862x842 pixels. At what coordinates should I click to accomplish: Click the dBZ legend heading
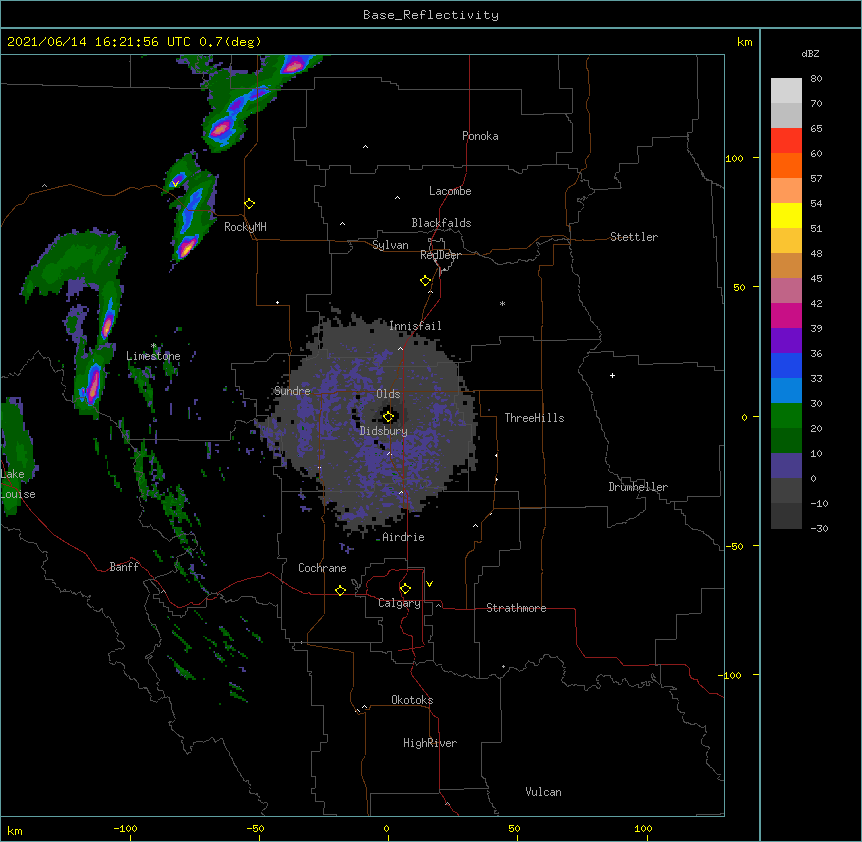click(x=810, y=53)
